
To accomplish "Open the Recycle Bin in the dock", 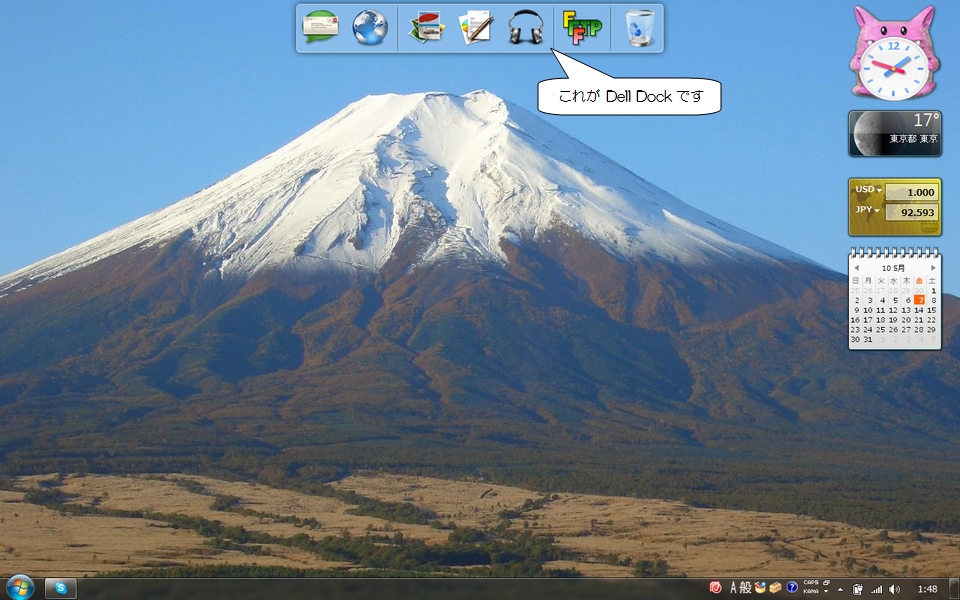I will point(639,28).
